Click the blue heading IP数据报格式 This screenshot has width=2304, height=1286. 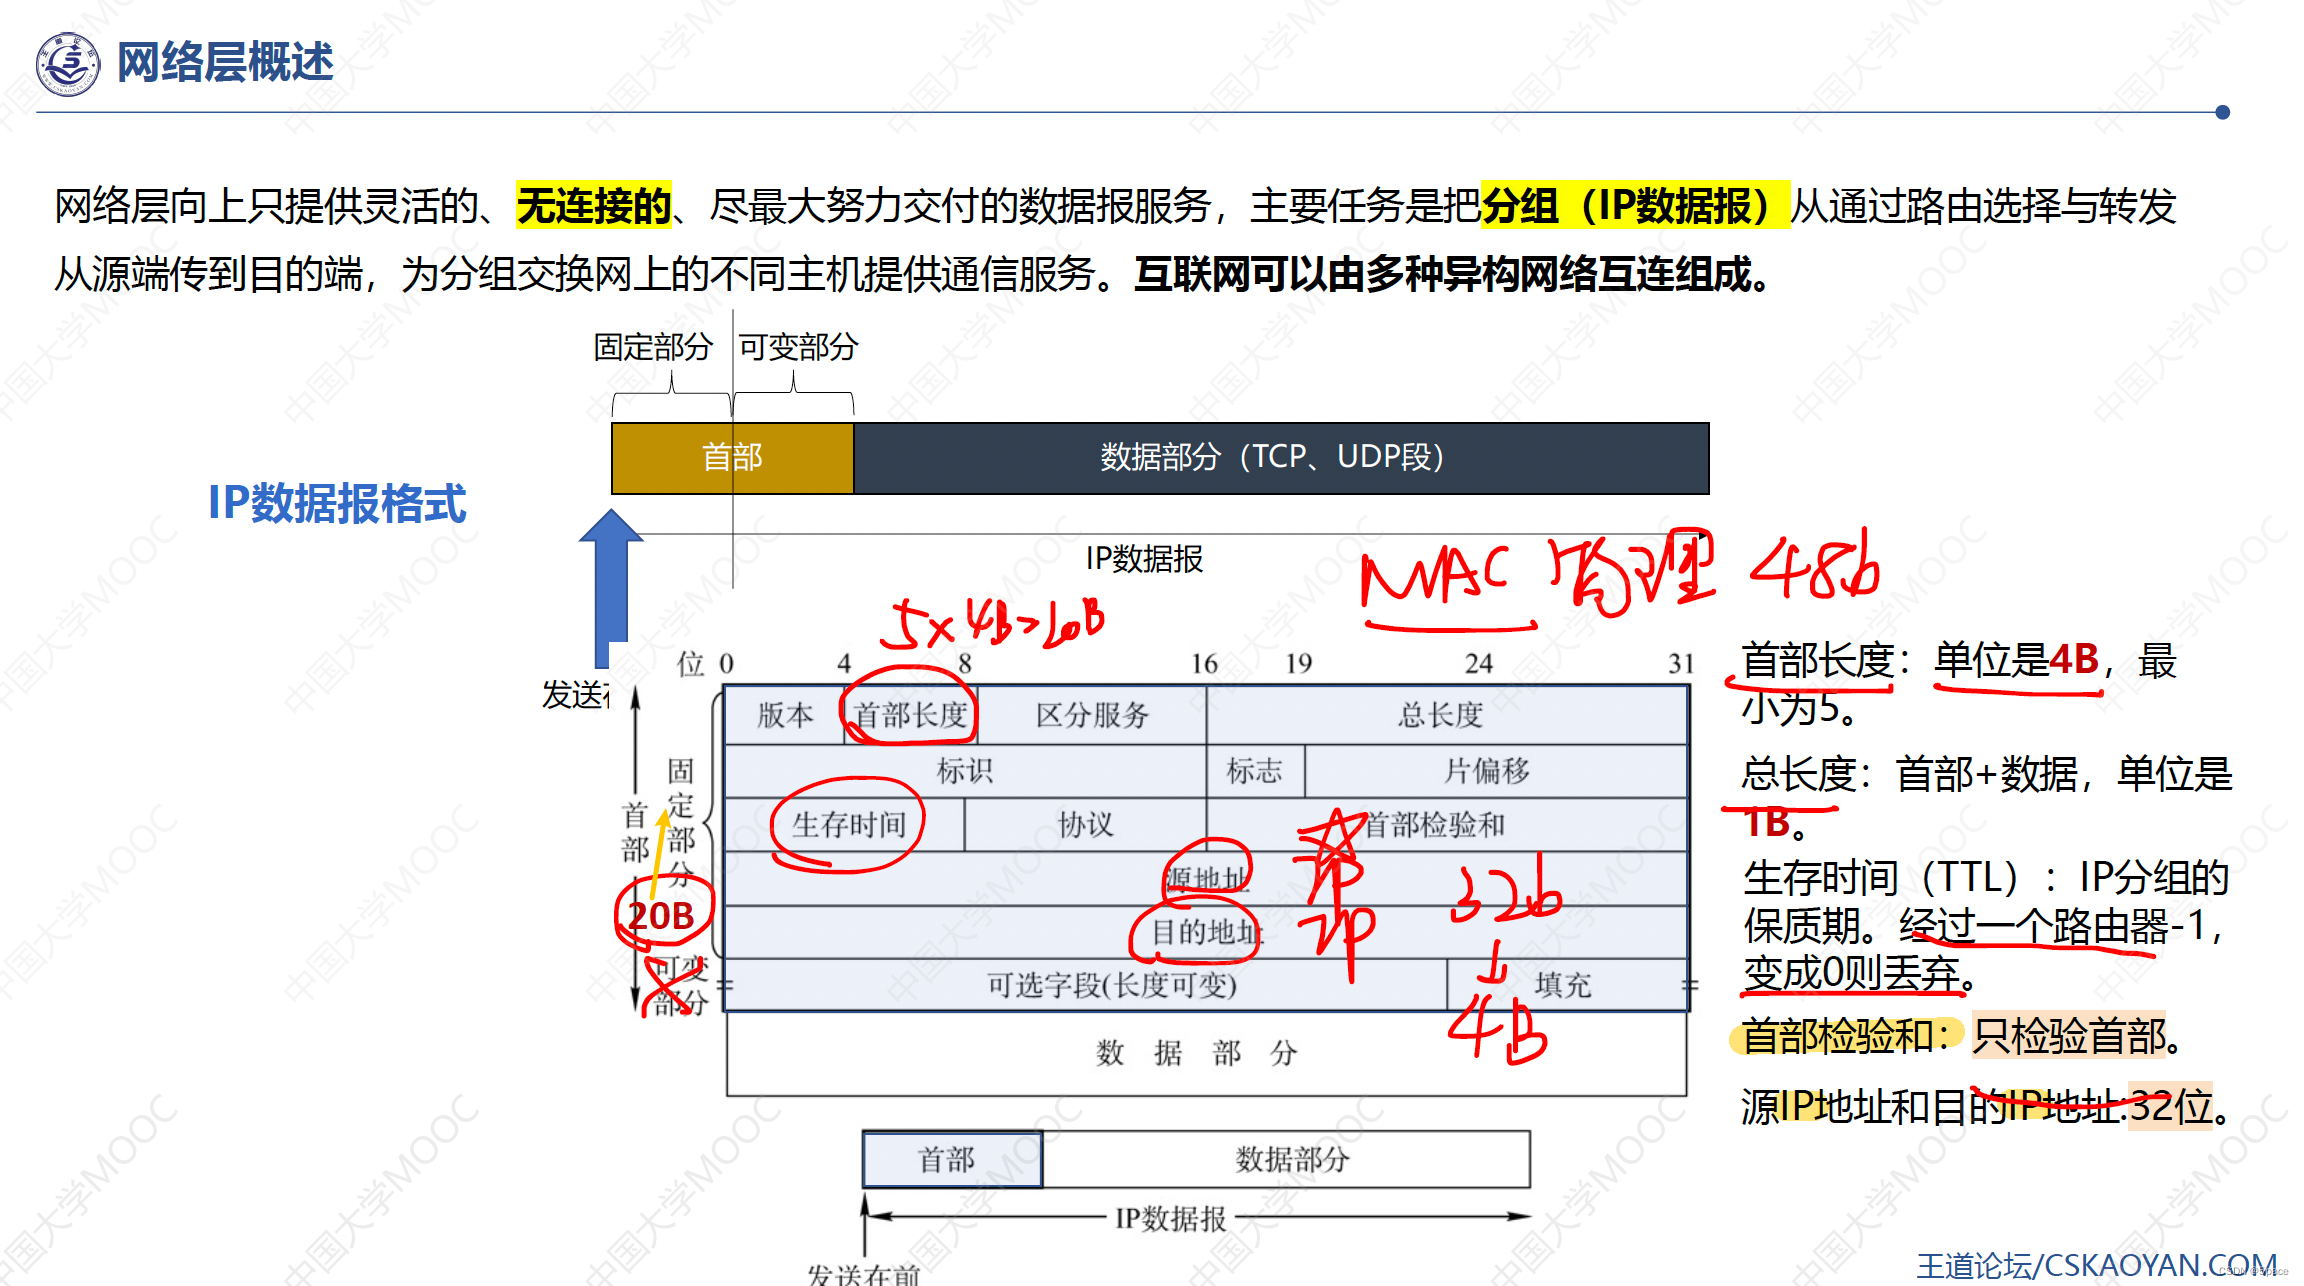[x=337, y=503]
